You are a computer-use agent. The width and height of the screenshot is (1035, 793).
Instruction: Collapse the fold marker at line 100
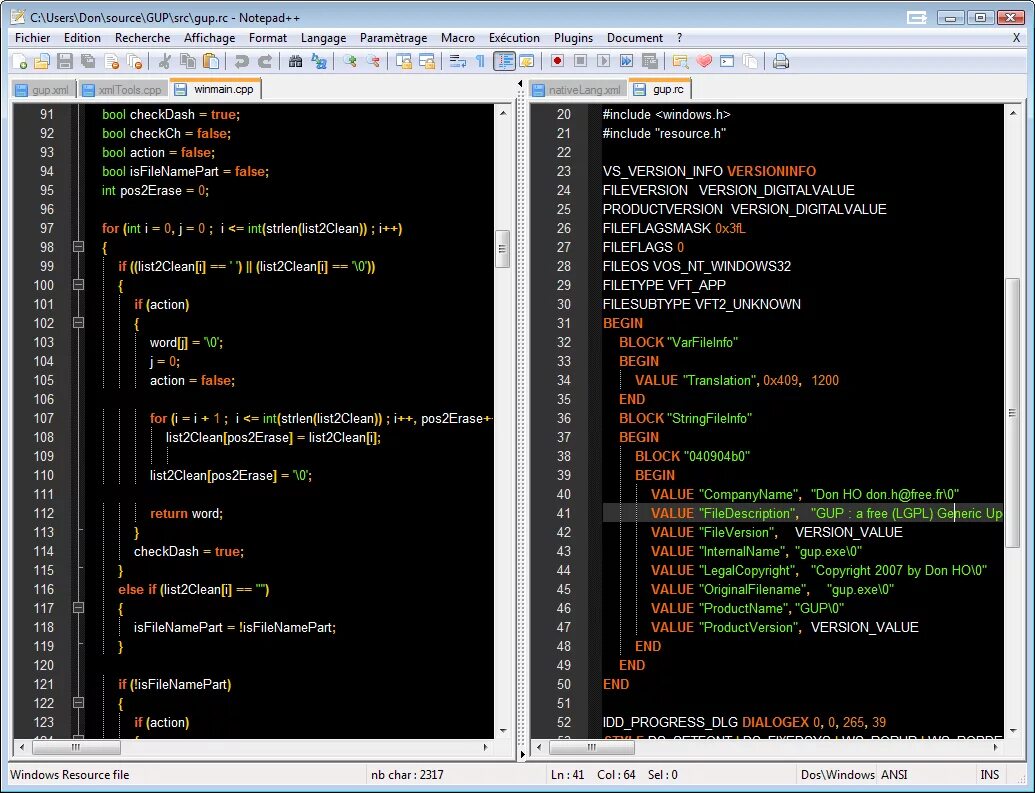tap(79, 285)
